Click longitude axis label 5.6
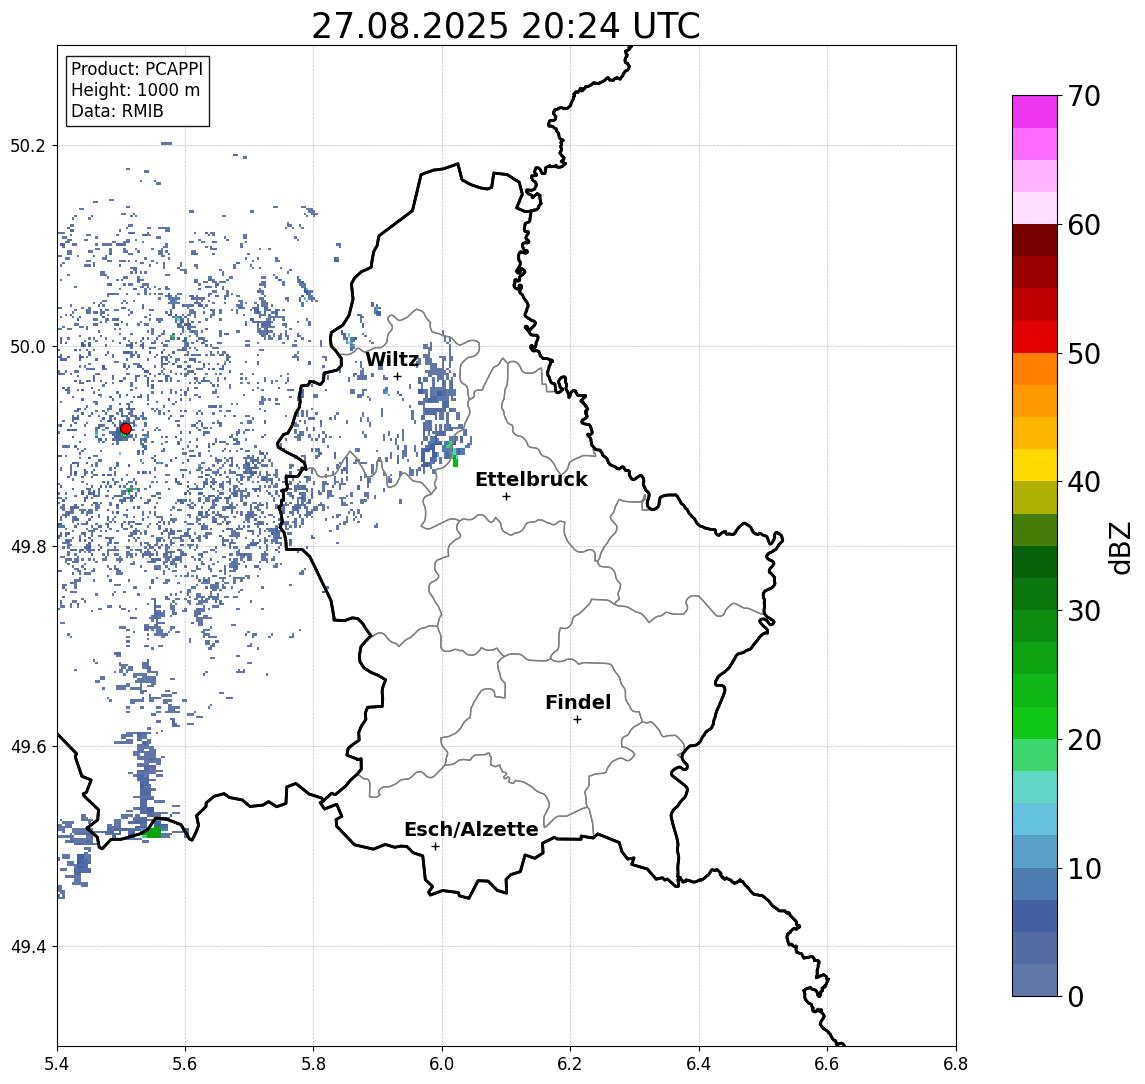Screen dimensions: 1145x1084 (185, 1064)
